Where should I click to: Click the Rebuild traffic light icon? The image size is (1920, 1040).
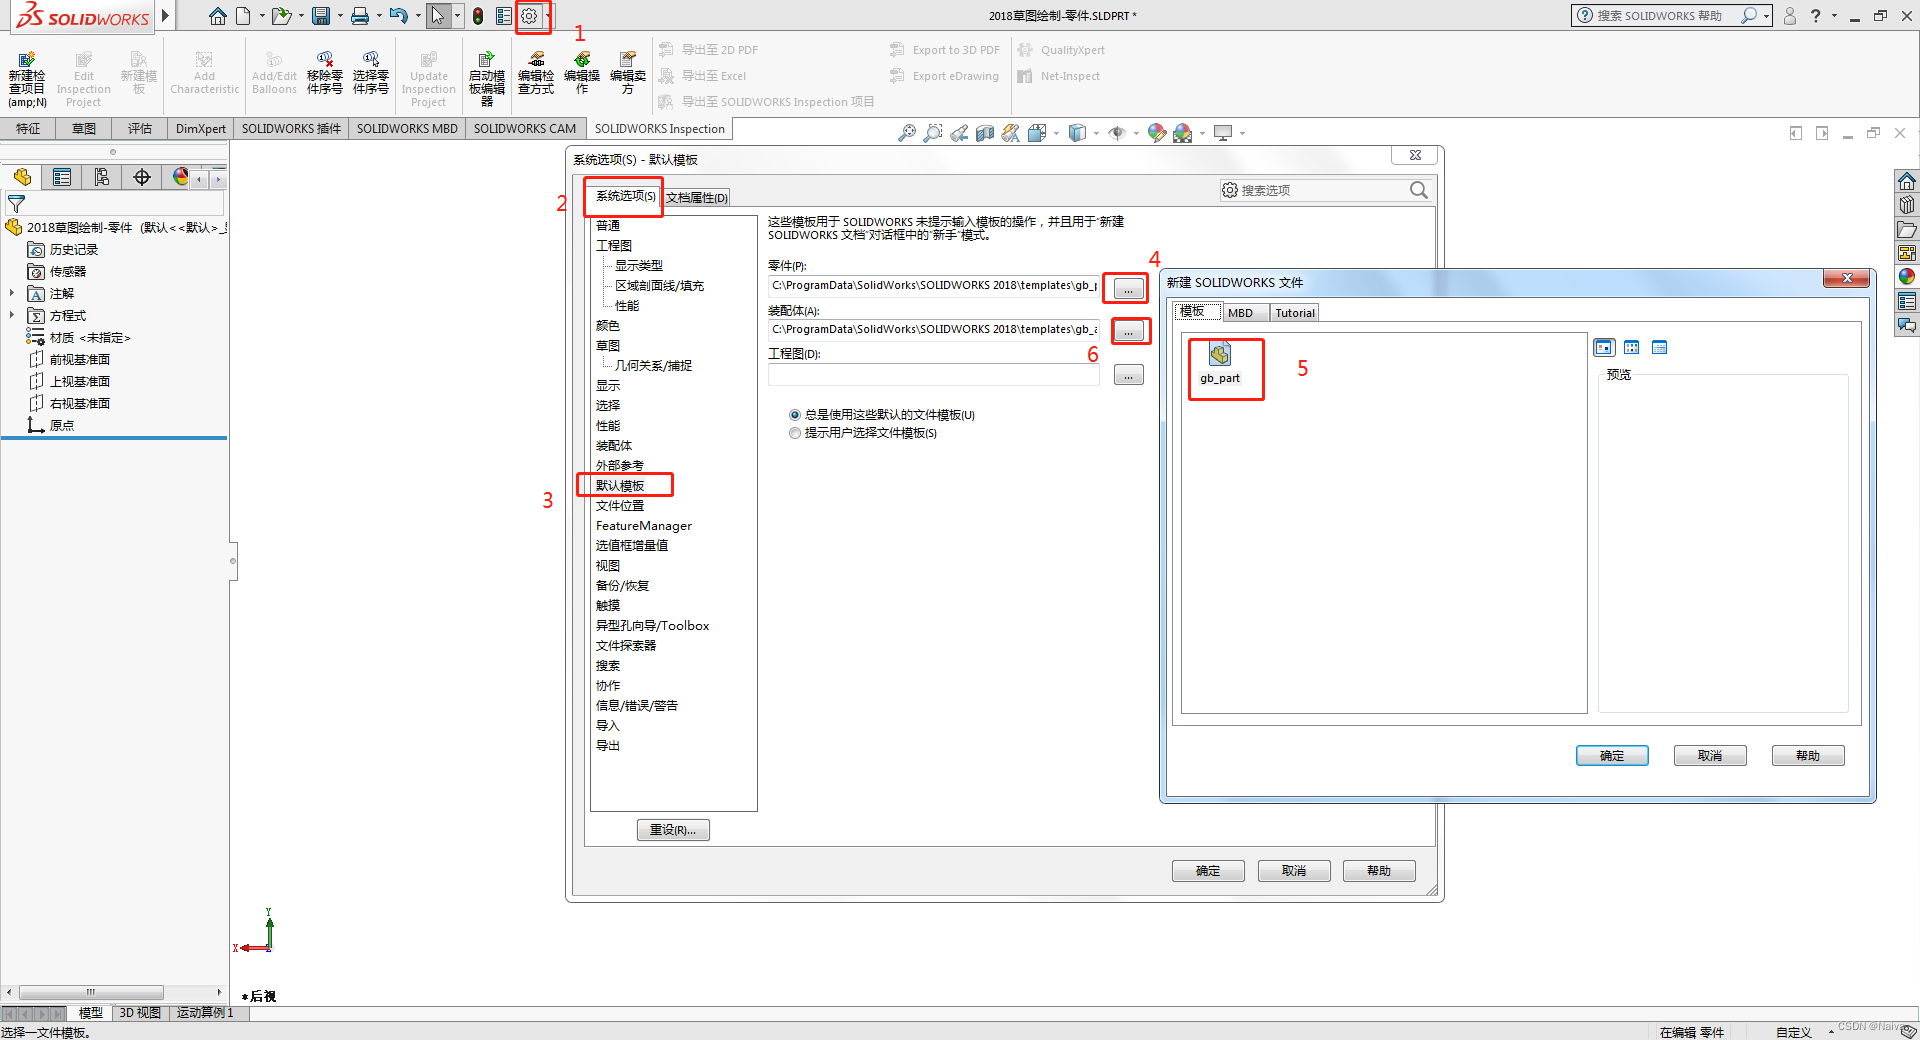[x=478, y=16]
